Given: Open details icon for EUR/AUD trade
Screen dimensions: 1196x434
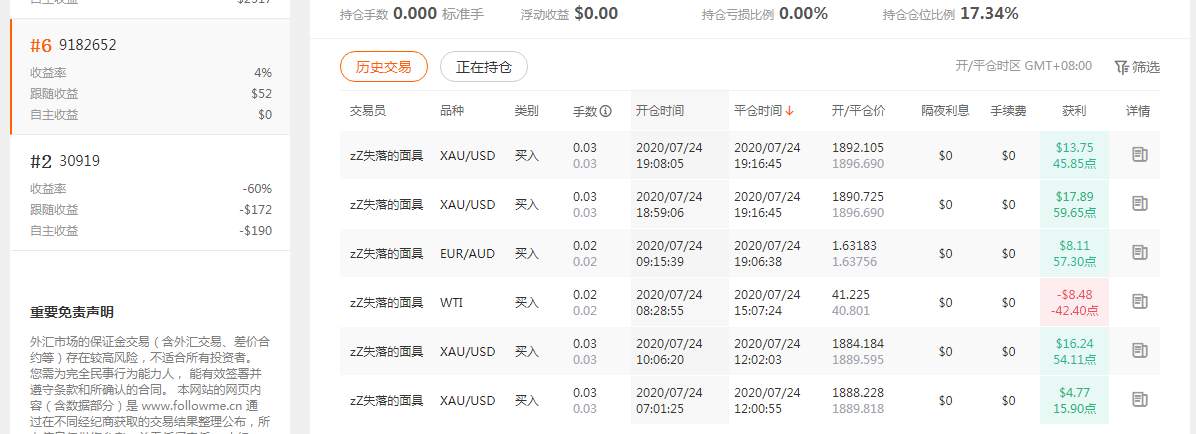Looking at the screenshot, I should click(1140, 252).
